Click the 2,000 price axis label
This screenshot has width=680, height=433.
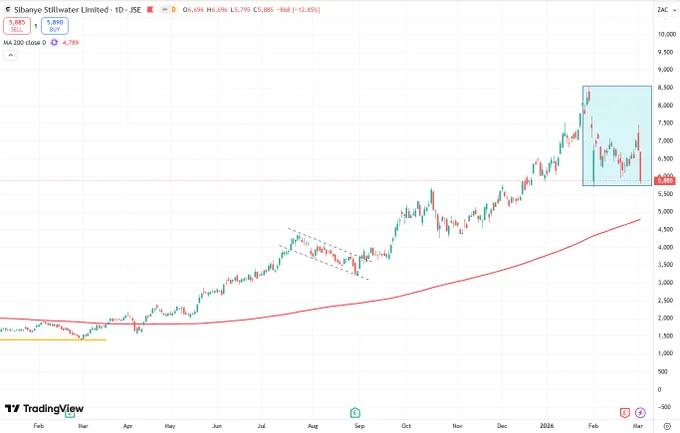pyautogui.click(x=666, y=318)
